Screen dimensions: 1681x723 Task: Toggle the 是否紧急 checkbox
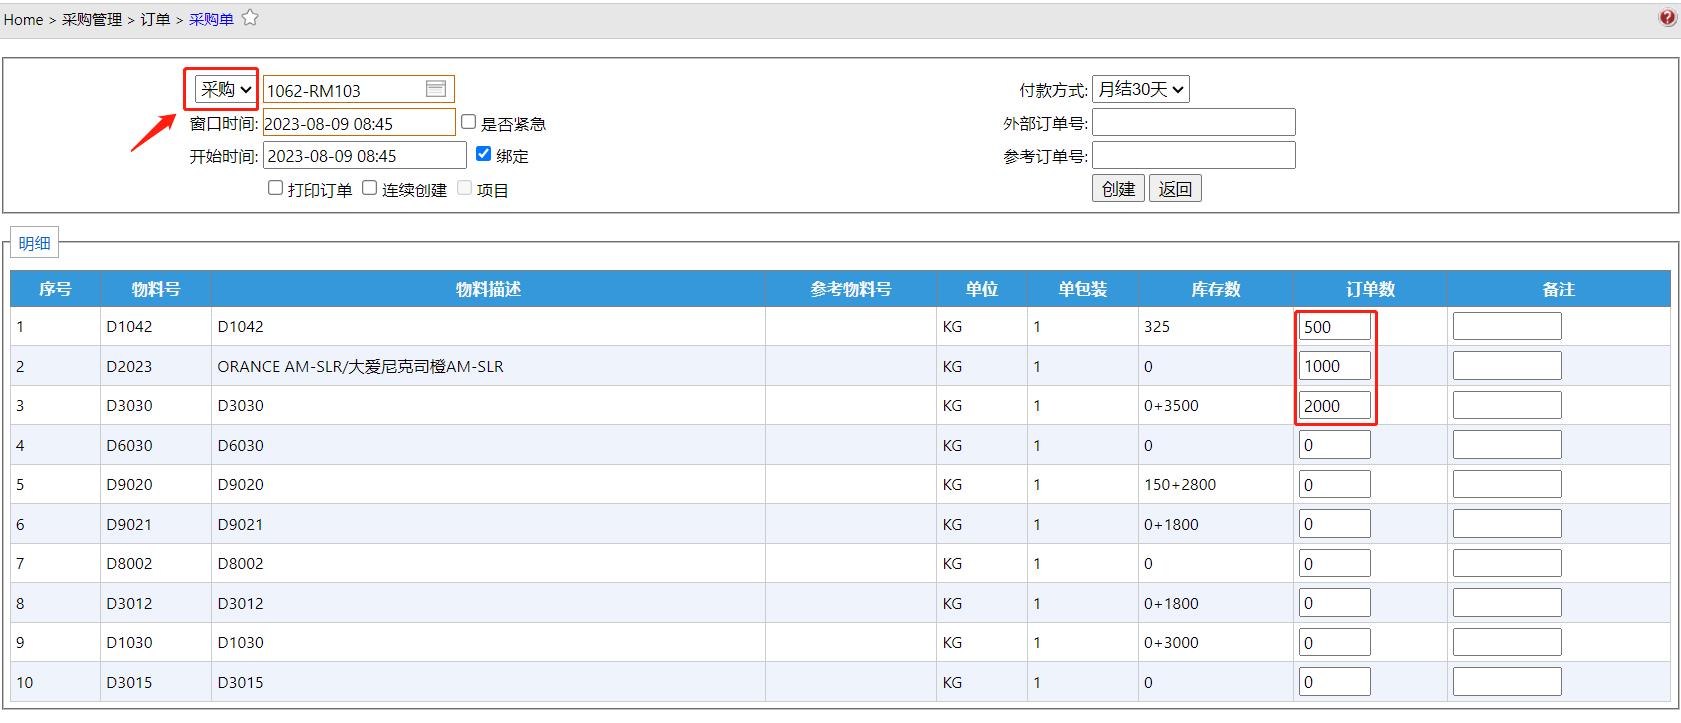click(468, 122)
